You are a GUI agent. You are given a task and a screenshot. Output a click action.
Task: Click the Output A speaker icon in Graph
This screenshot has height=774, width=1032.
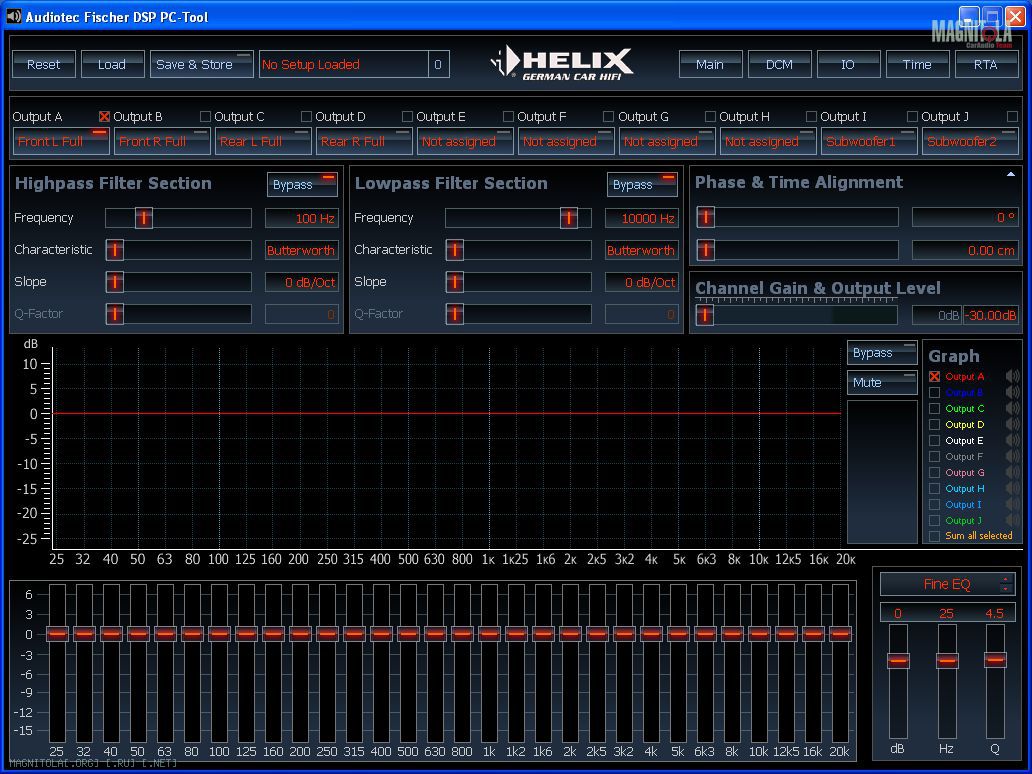(x=1012, y=376)
